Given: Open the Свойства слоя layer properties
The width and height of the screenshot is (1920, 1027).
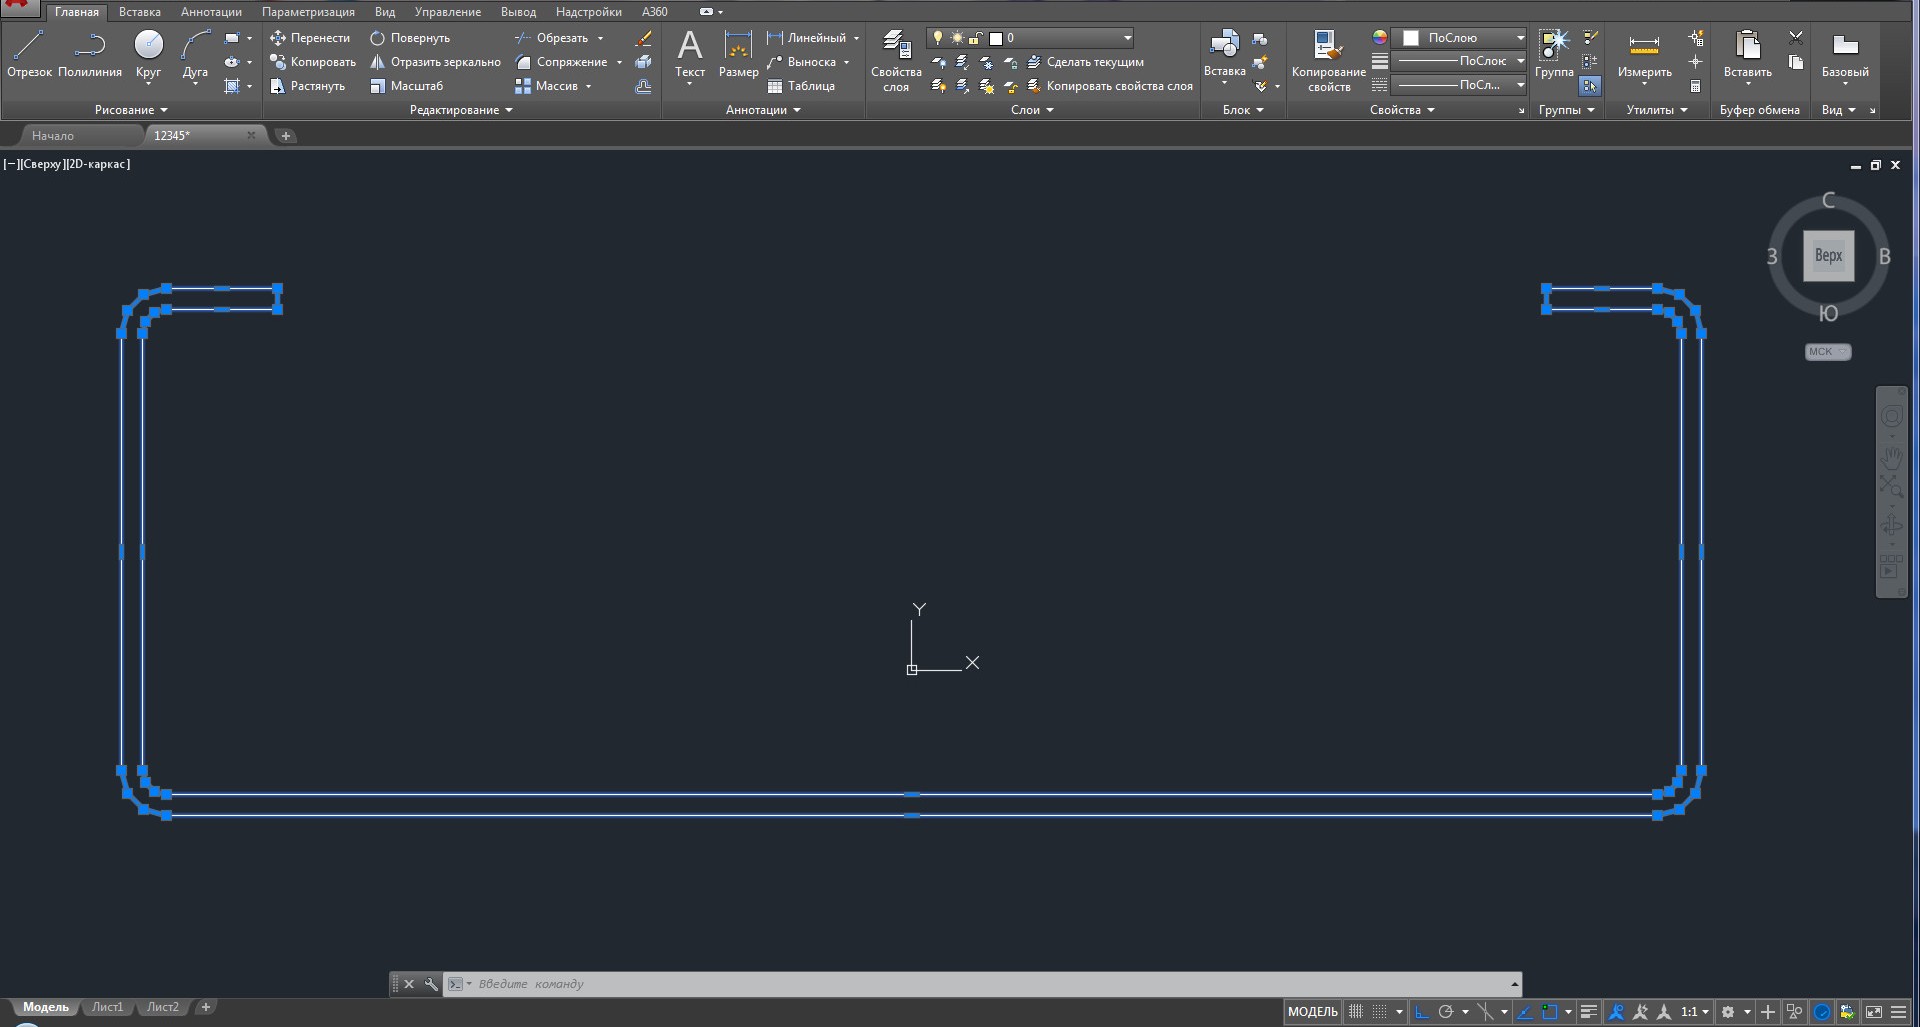Looking at the screenshot, I should point(896,60).
